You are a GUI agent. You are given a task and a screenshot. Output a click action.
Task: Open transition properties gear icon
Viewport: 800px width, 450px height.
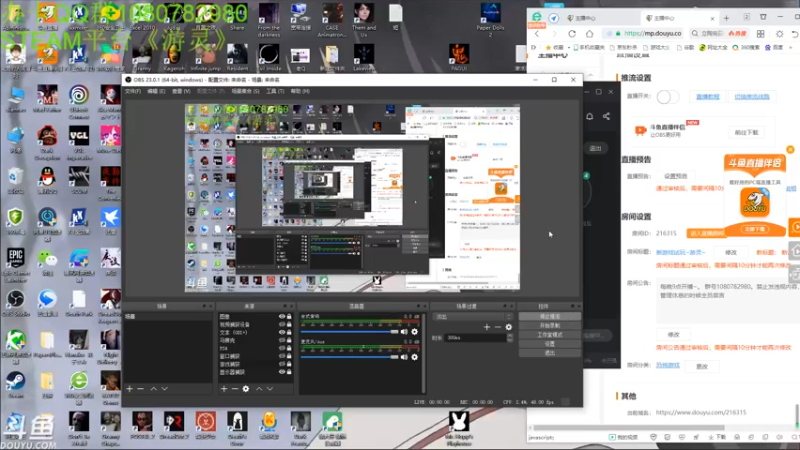pyautogui.click(x=509, y=327)
